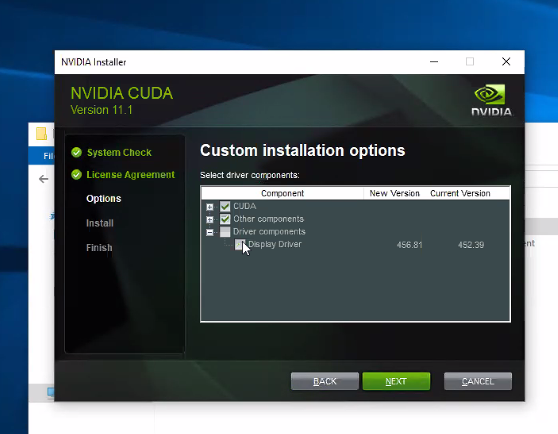The image size is (558, 434).
Task: Click the Component column header
Action: 283,193
